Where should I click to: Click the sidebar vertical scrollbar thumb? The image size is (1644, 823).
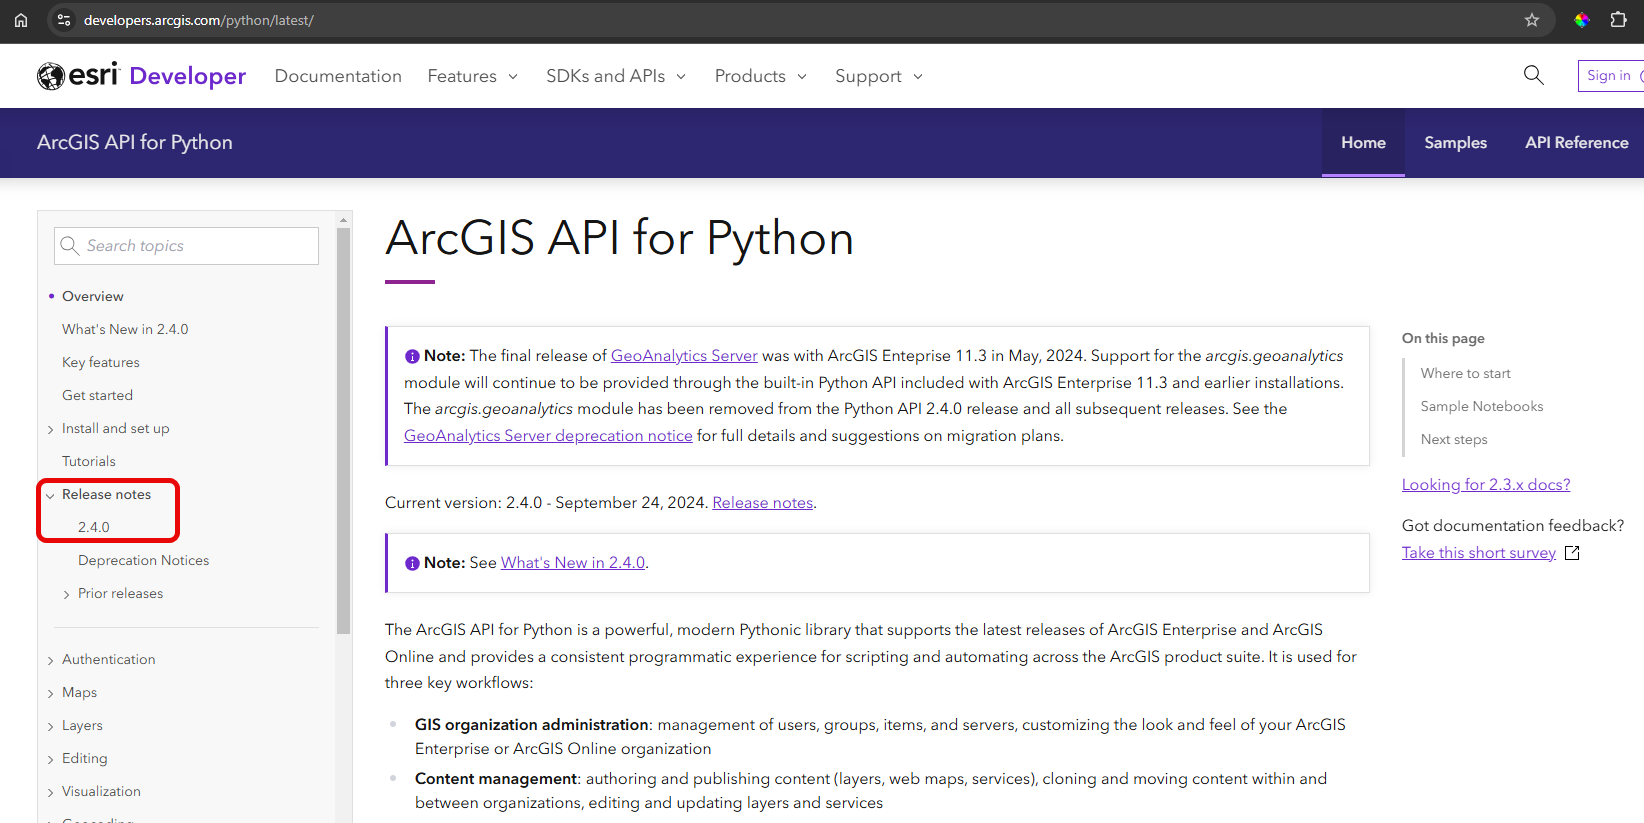[343, 430]
